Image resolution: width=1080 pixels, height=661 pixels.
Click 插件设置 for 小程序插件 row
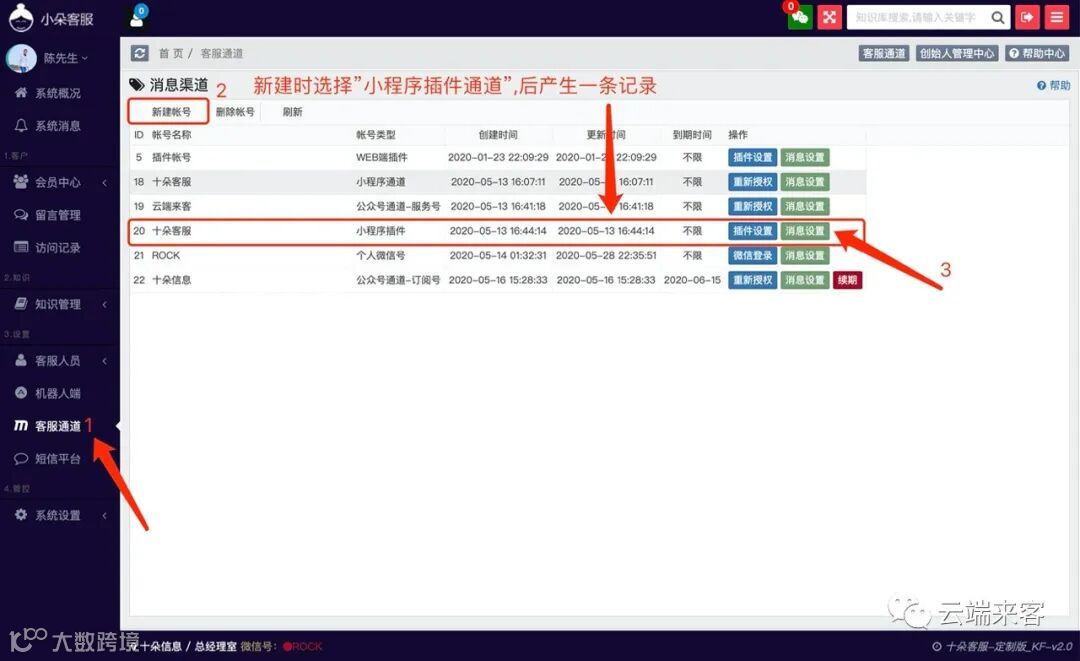click(752, 231)
